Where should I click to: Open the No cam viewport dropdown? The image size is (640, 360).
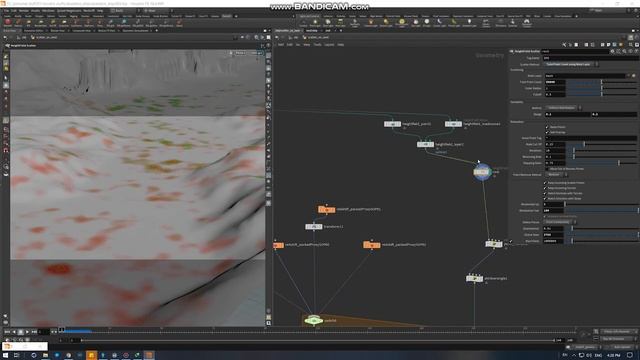click(x=257, y=53)
